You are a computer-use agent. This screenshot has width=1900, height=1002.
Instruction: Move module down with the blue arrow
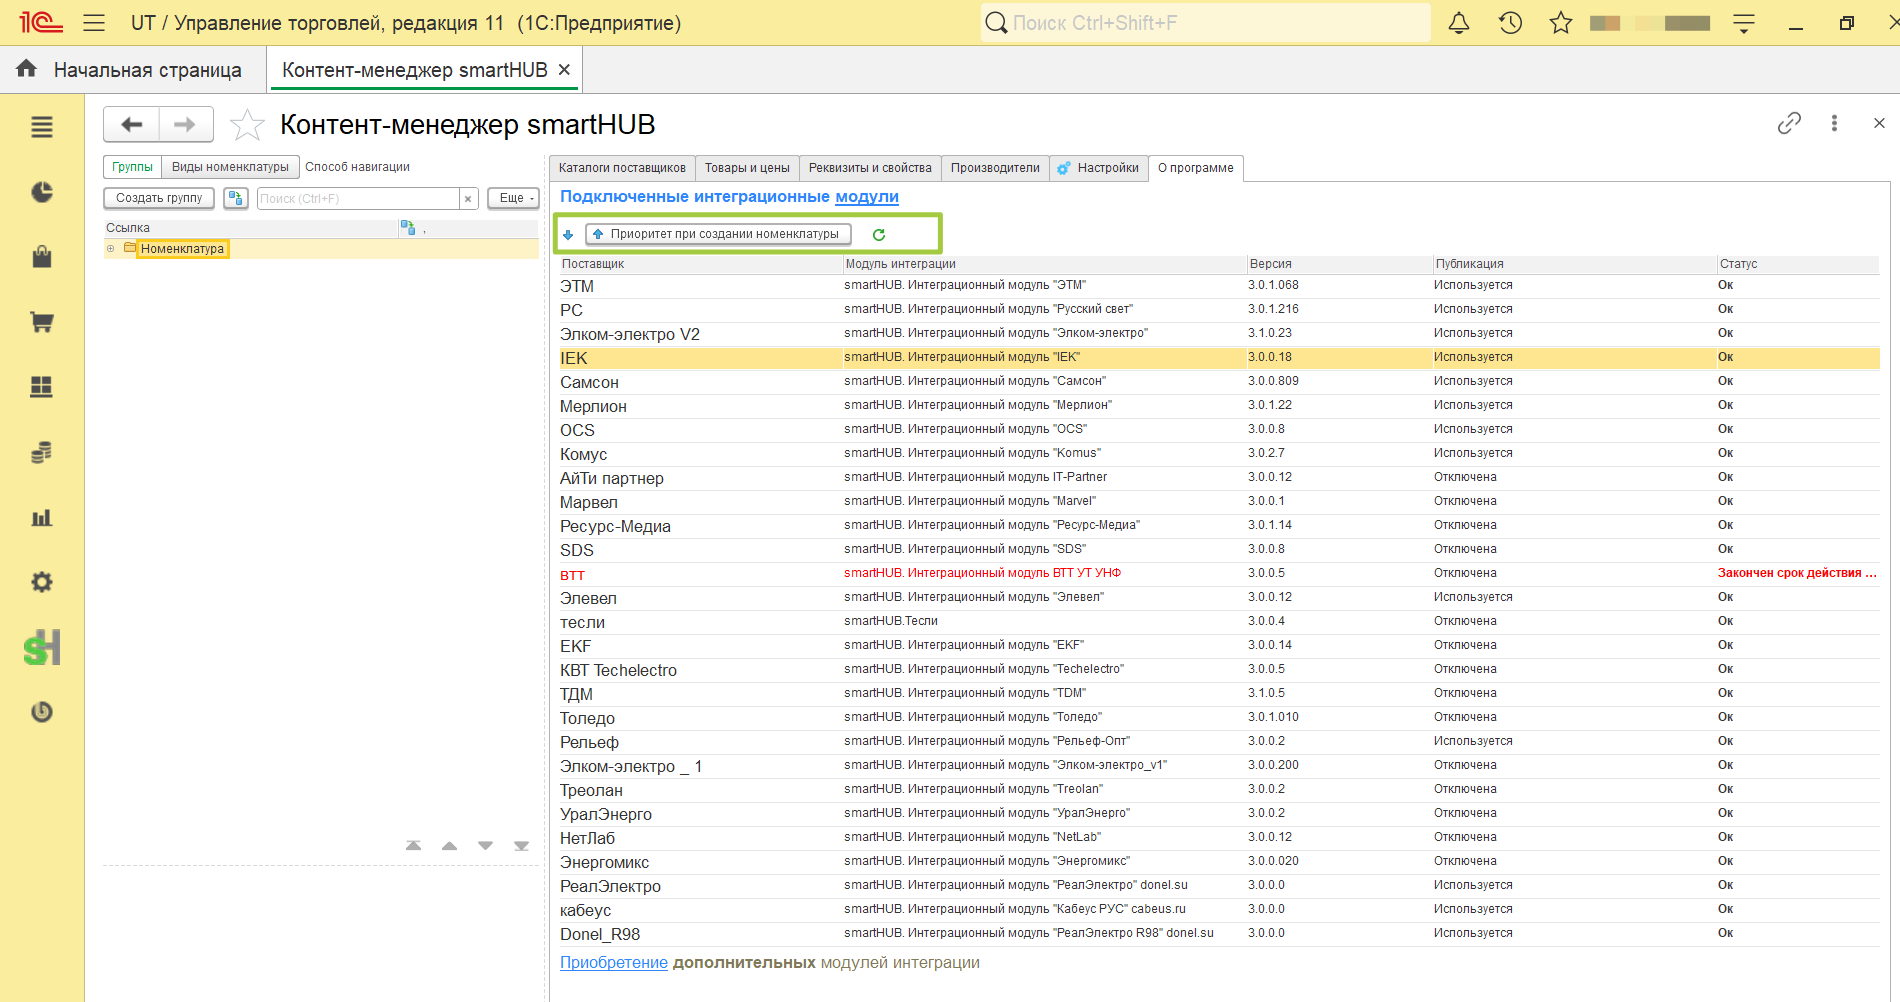tap(568, 235)
